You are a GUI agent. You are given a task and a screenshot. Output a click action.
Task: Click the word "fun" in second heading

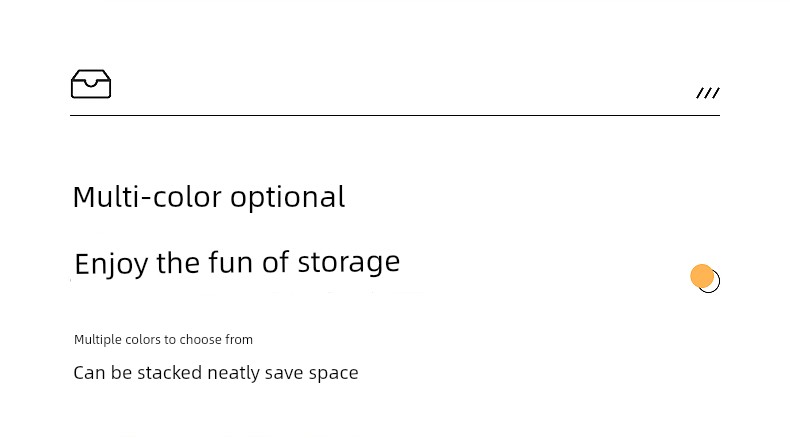click(x=231, y=262)
